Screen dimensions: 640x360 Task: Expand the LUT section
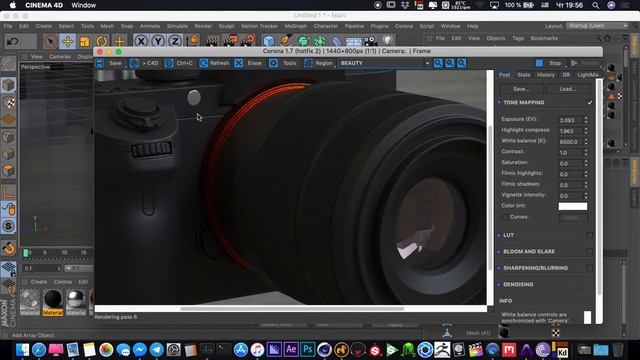(x=499, y=236)
